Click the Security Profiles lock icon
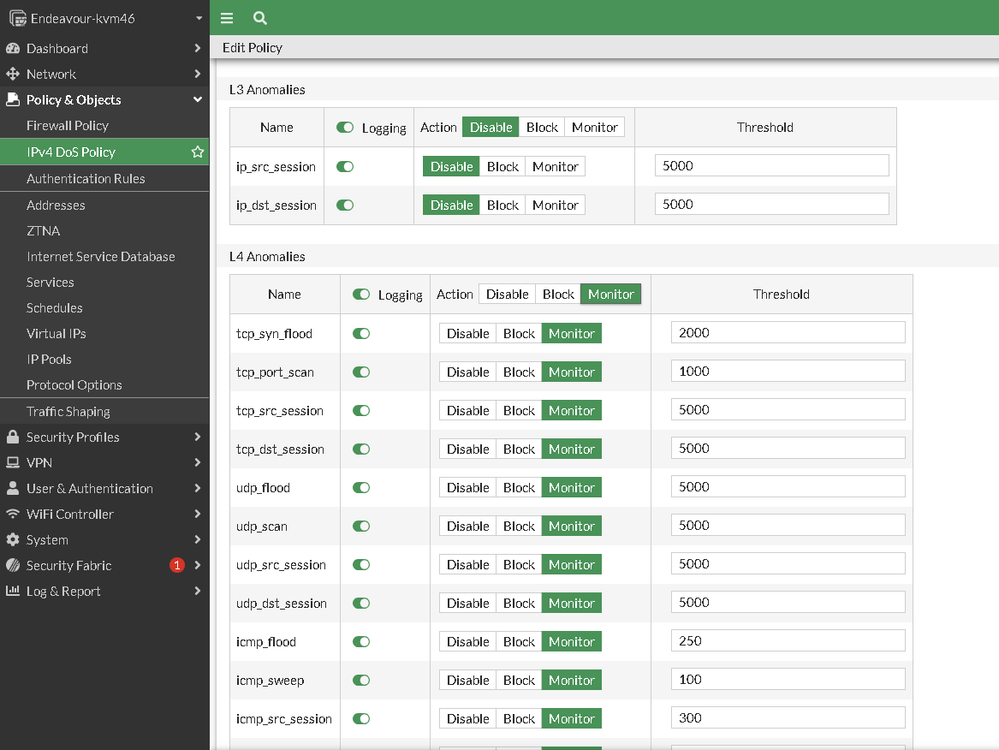 click(13, 437)
